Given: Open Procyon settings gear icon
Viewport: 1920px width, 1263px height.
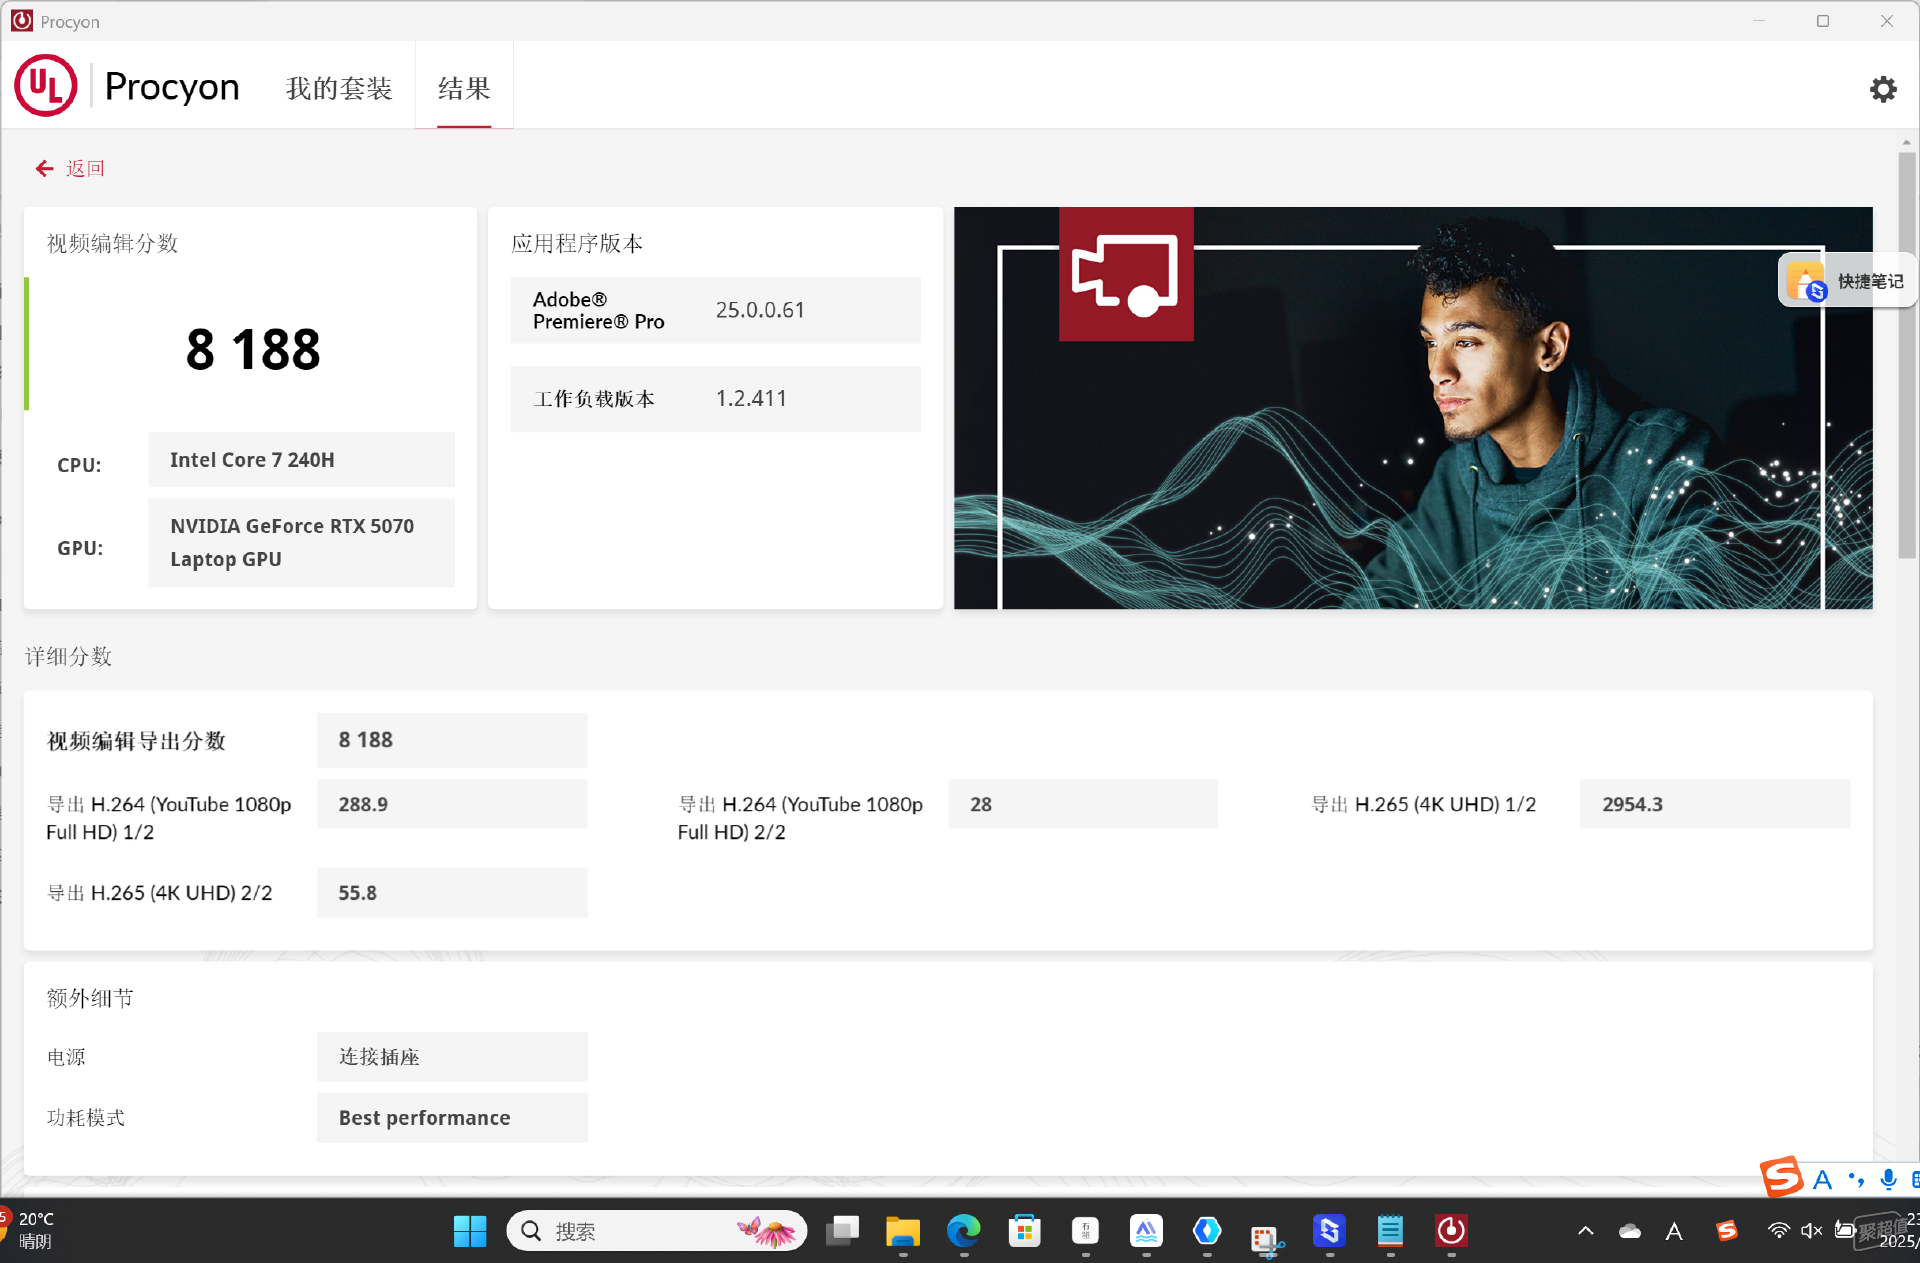Looking at the screenshot, I should [x=1883, y=89].
